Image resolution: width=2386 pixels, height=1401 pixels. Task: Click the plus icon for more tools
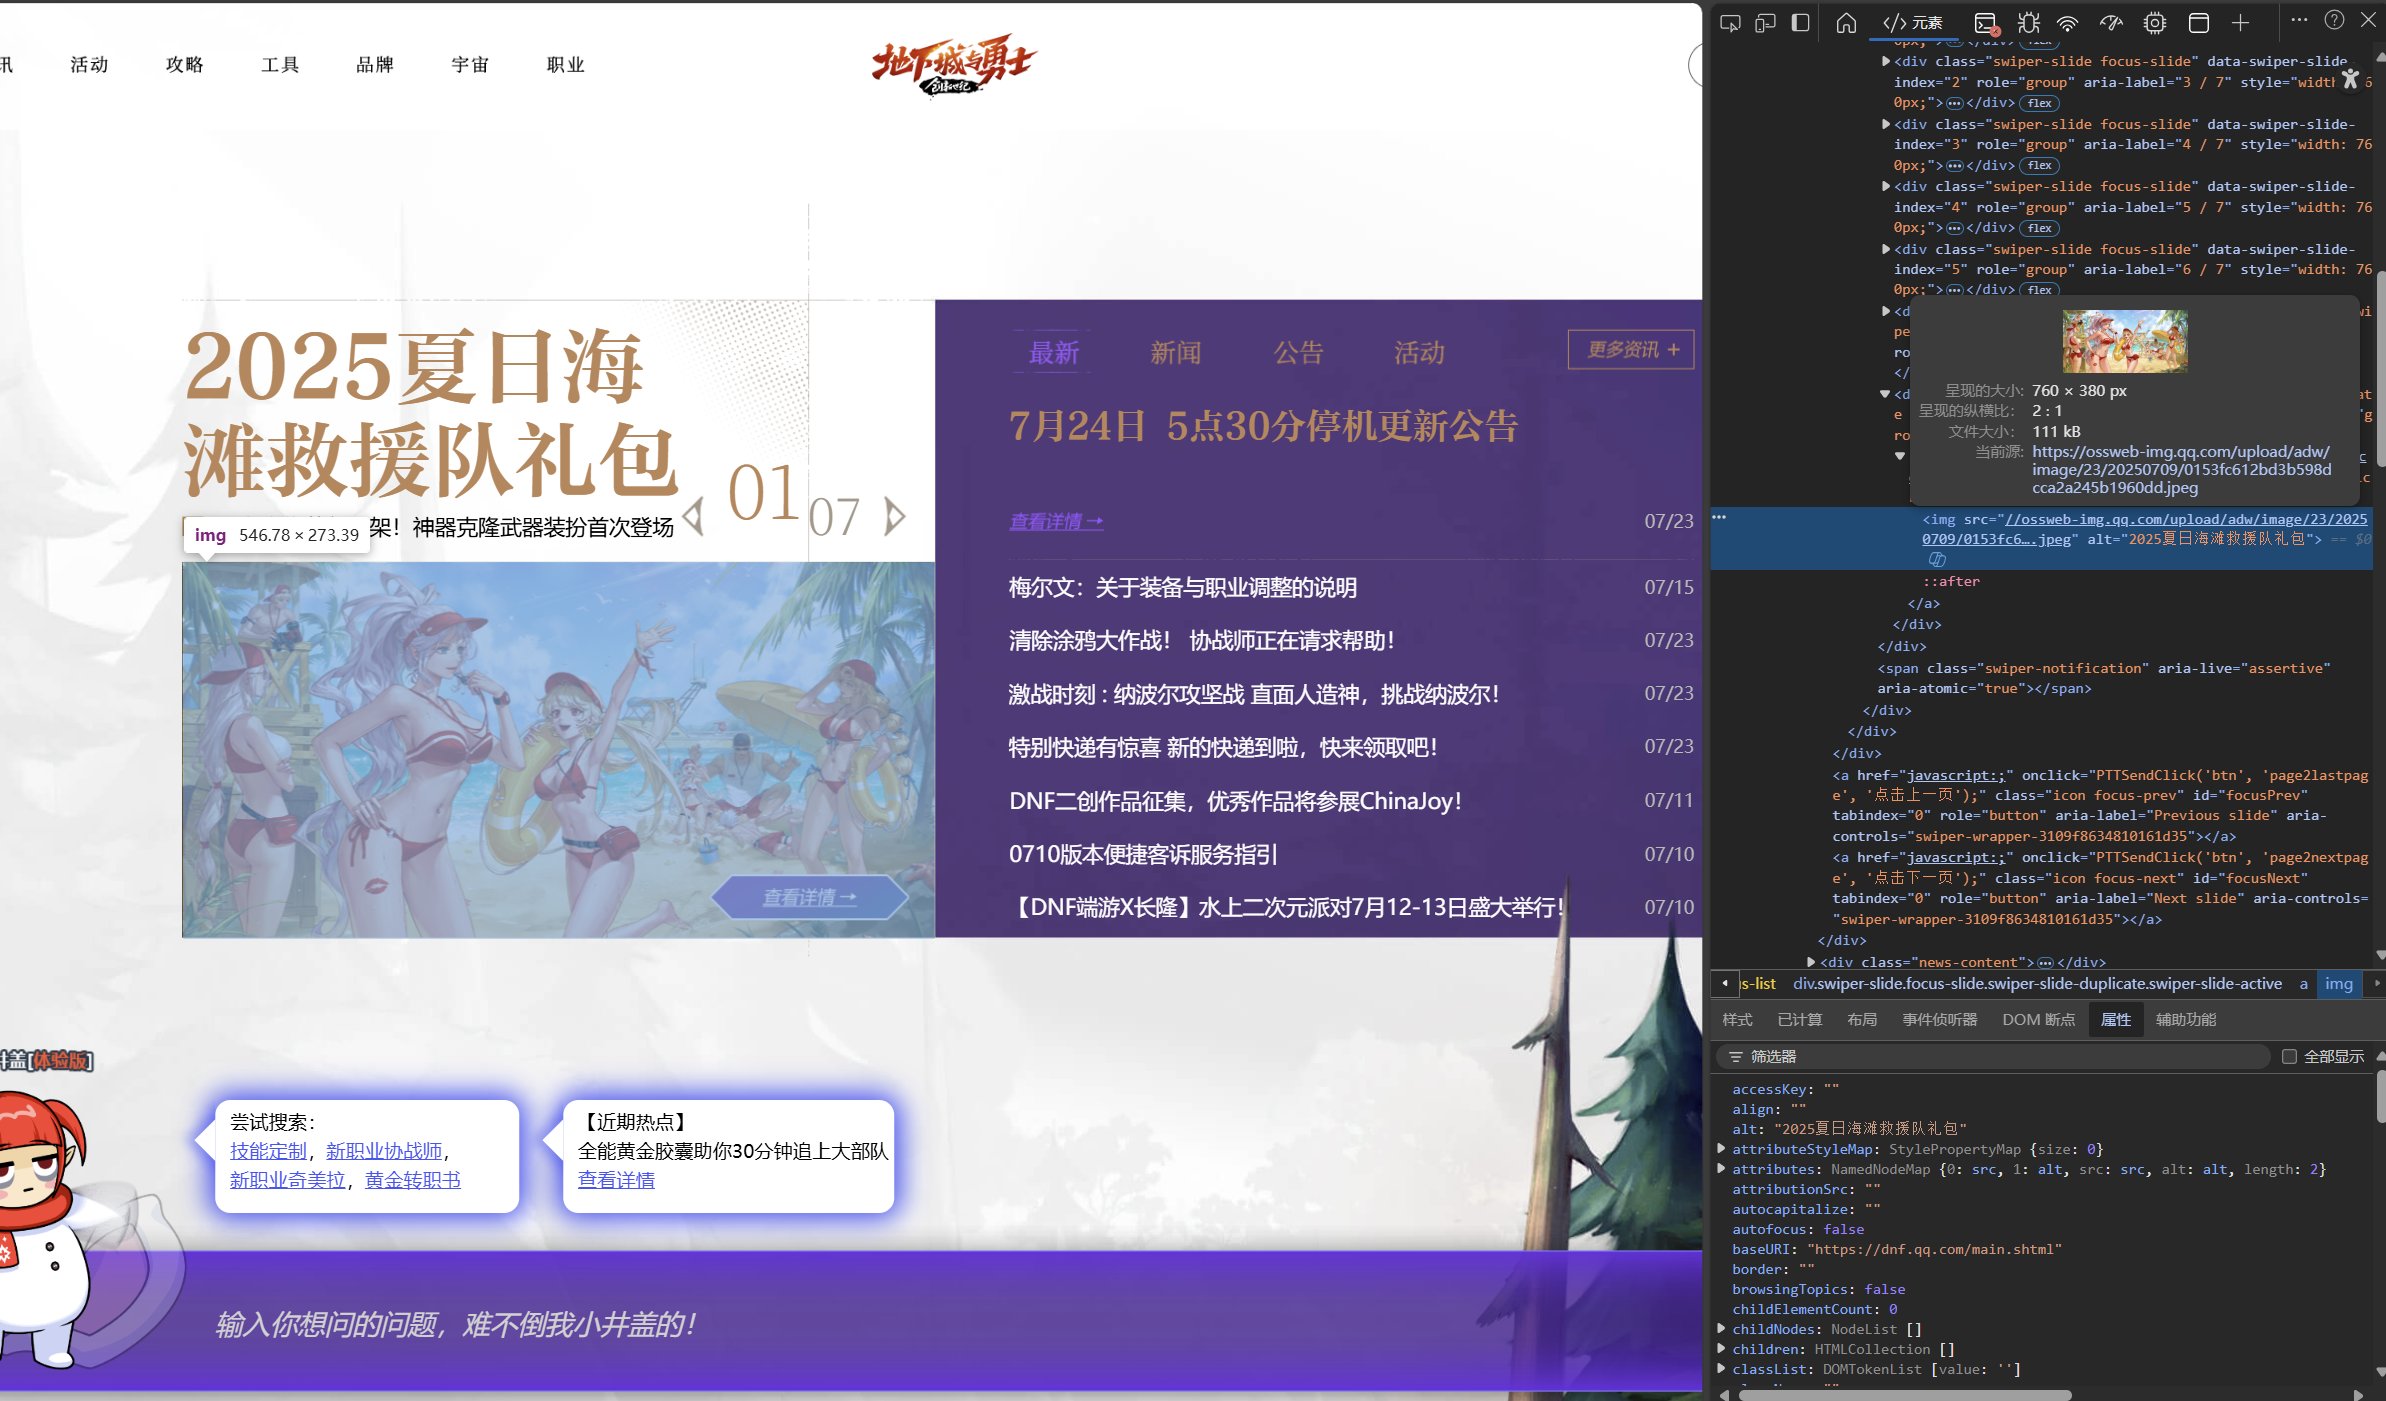pos(2241,23)
